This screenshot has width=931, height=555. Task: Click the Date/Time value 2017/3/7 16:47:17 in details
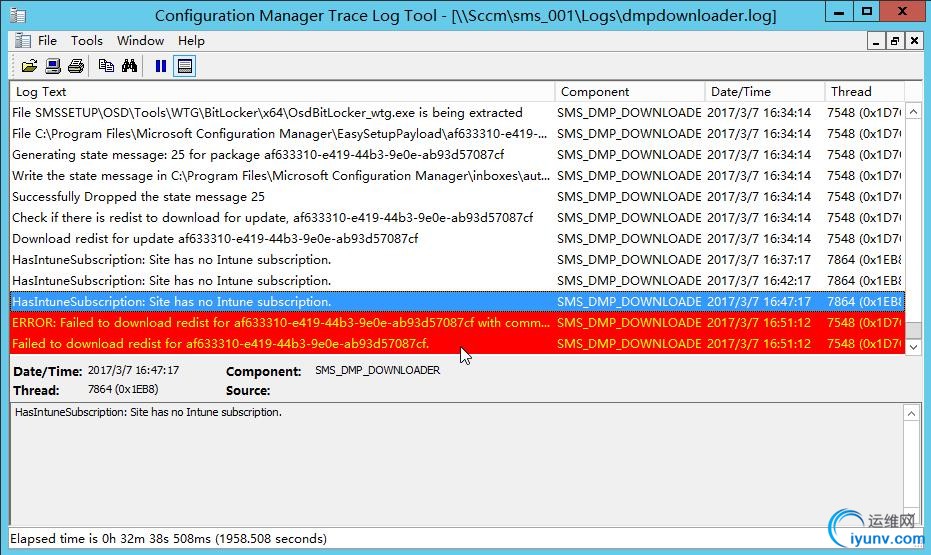tap(134, 370)
